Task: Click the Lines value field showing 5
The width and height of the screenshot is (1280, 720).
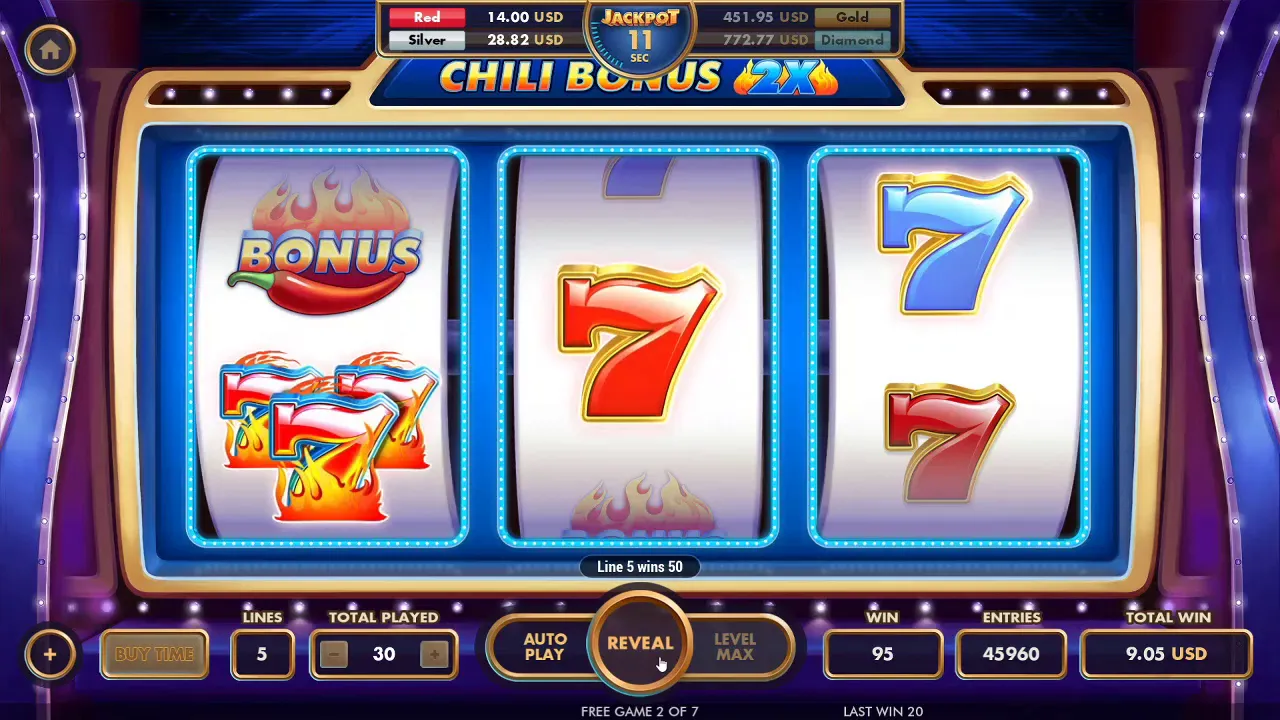Action: (x=262, y=654)
